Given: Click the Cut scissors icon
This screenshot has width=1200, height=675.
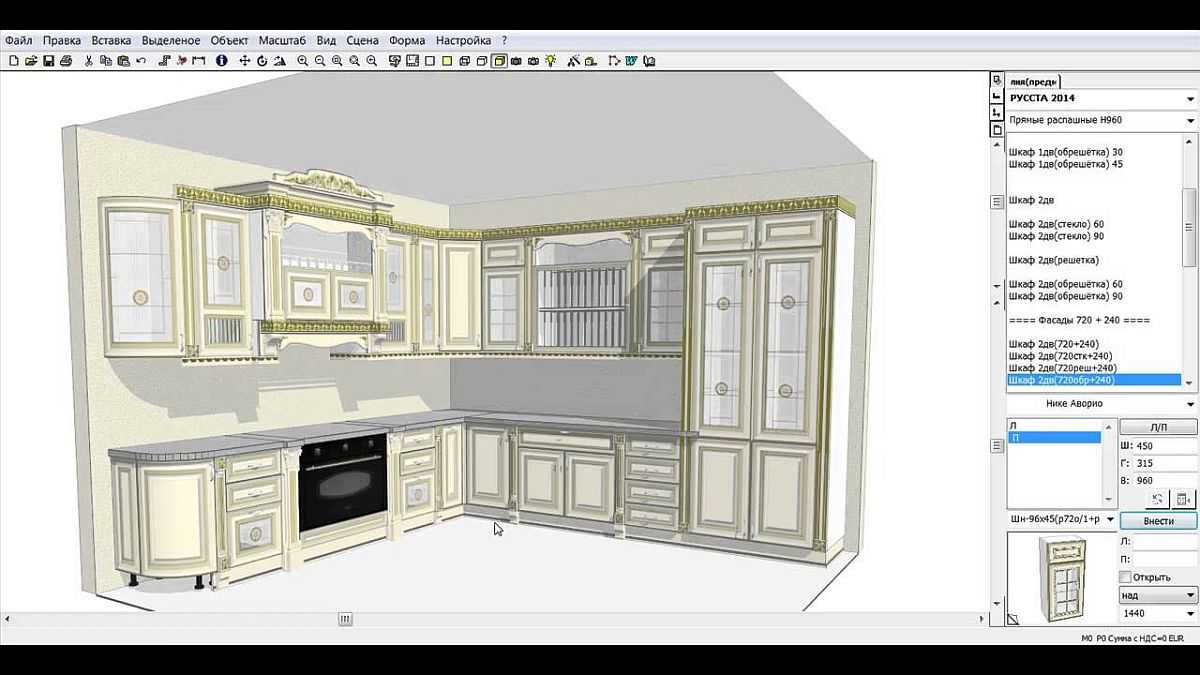Looking at the screenshot, I should pos(89,61).
